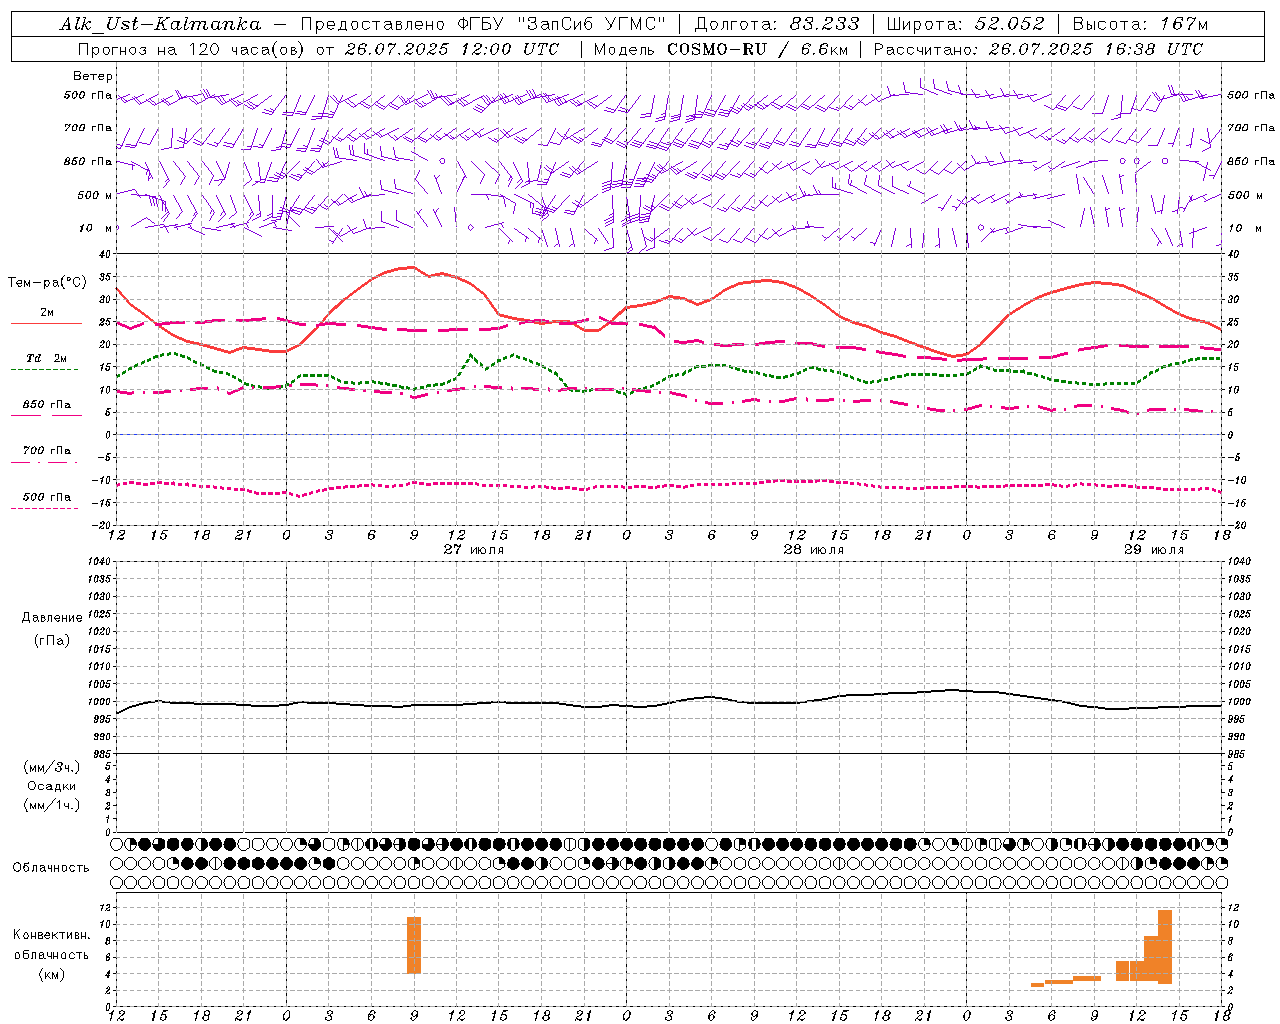1280x1024 pixels.
Task: Select the Td 2м dew point legend entry
Action: click(x=46, y=358)
